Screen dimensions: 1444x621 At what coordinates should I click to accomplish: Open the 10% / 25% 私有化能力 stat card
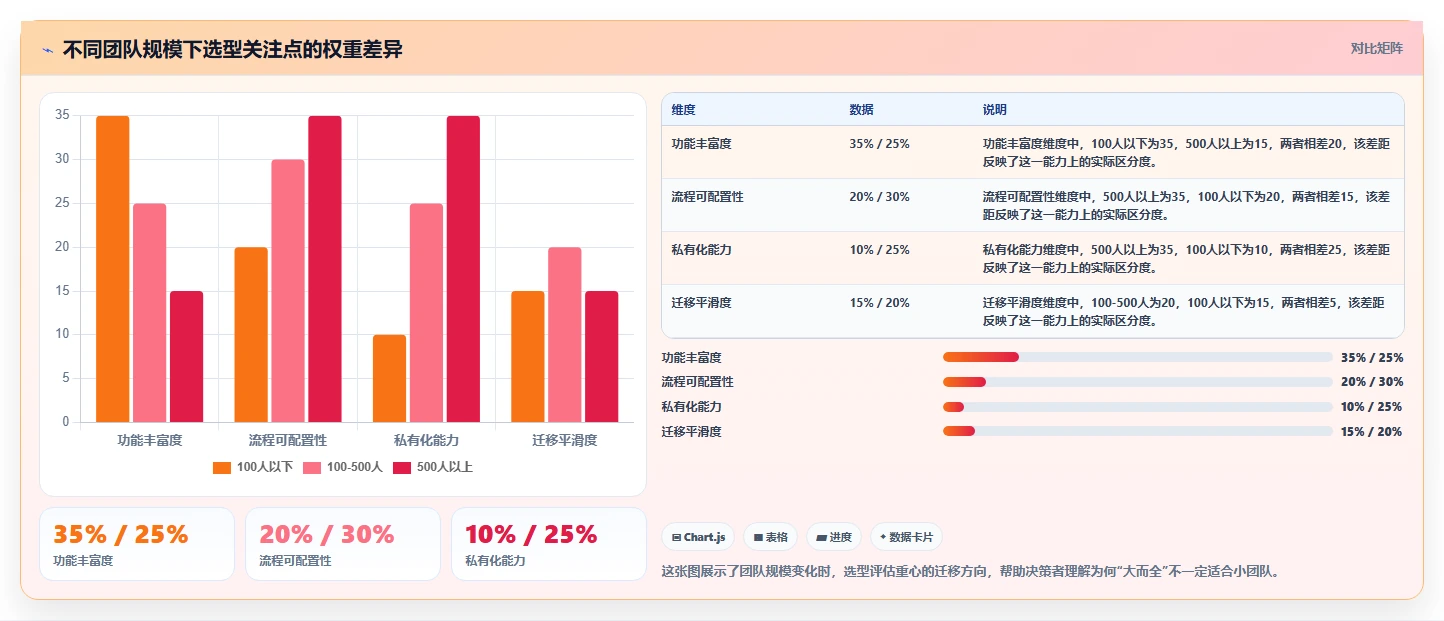tap(549, 544)
